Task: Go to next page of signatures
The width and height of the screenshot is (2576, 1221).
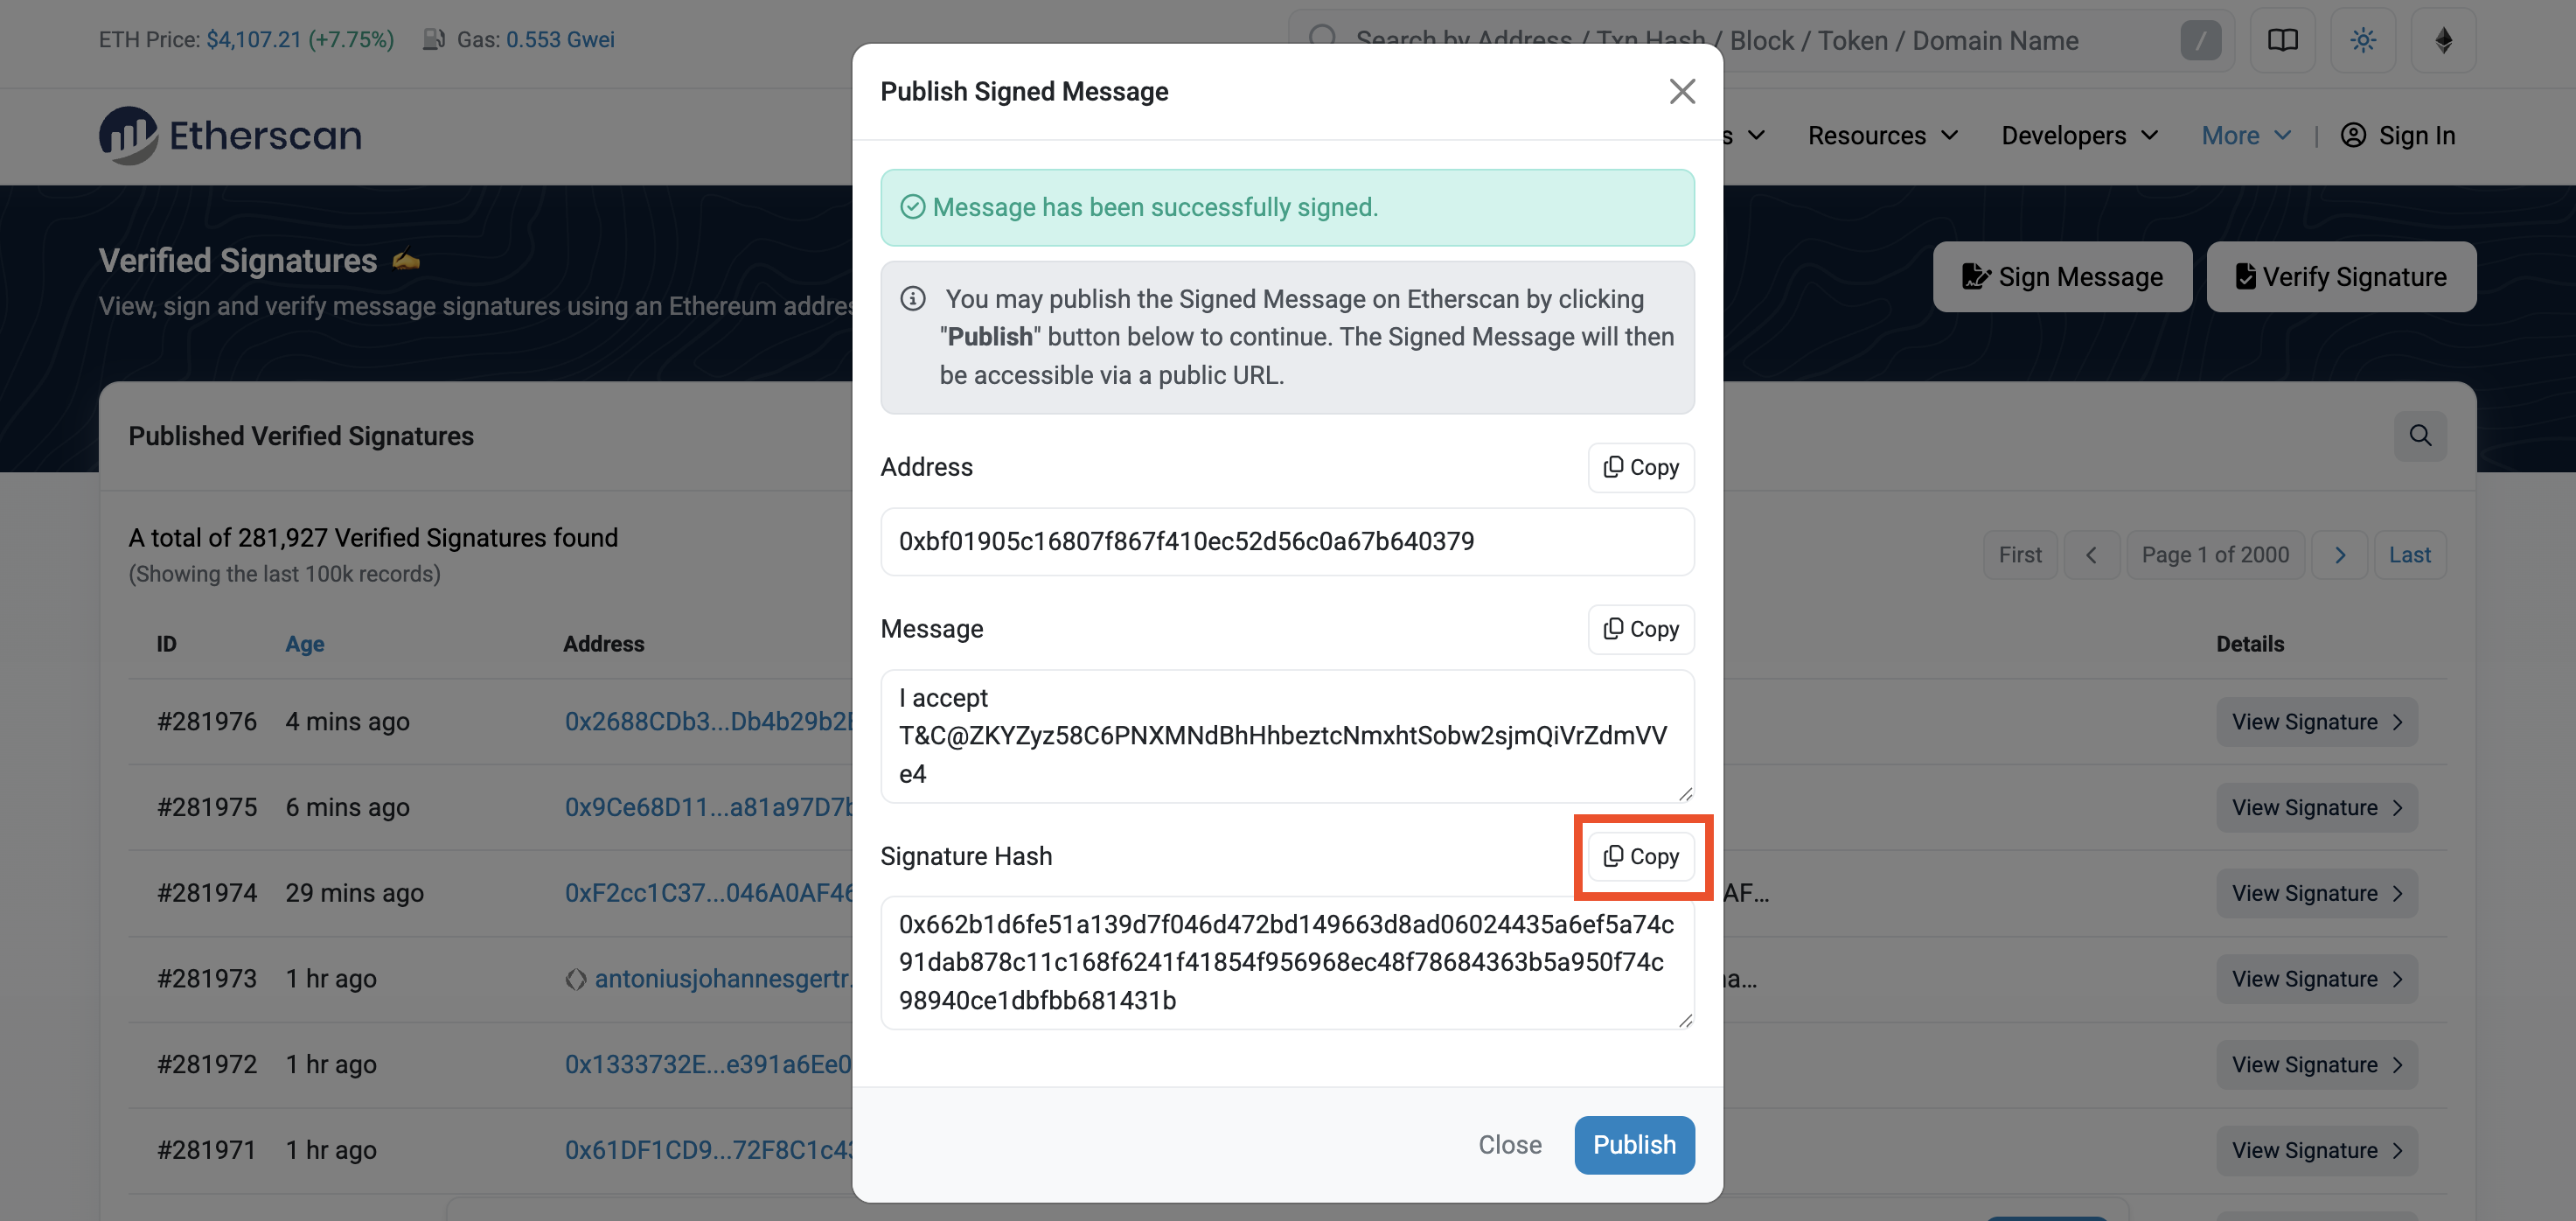Action: pos(2339,555)
